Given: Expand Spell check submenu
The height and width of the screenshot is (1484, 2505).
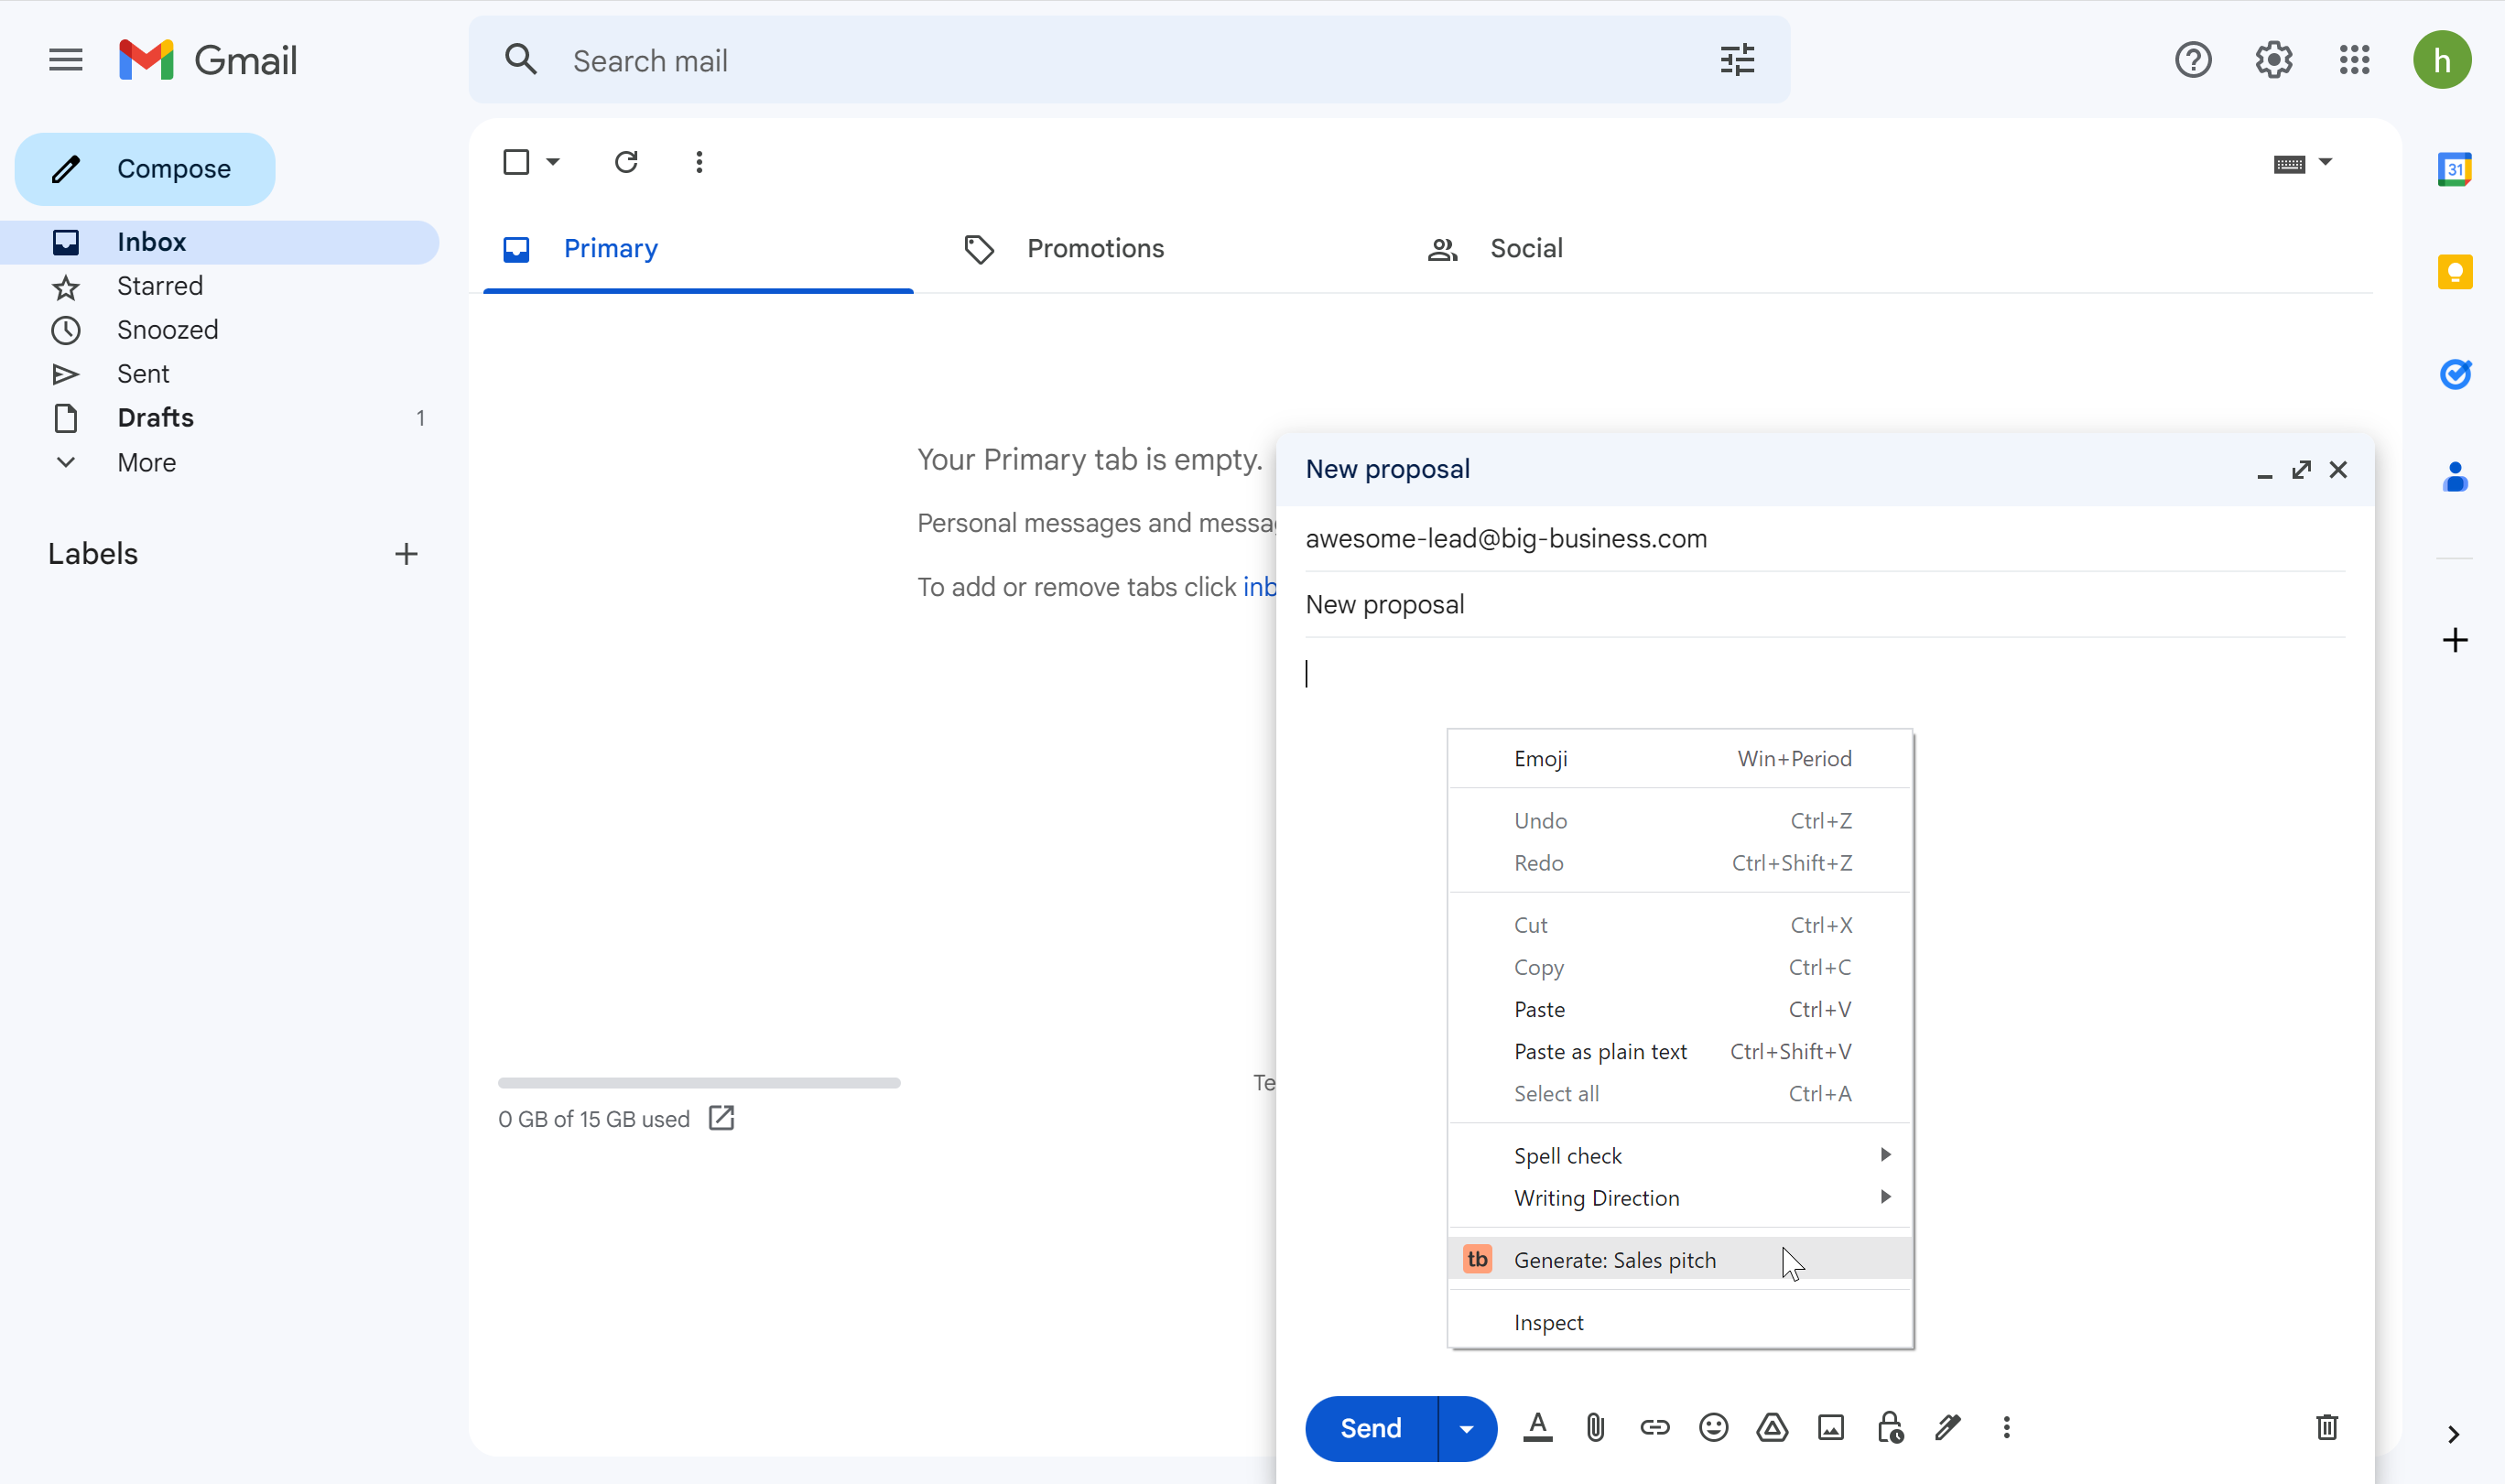Looking at the screenshot, I should [x=1680, y=1155].
